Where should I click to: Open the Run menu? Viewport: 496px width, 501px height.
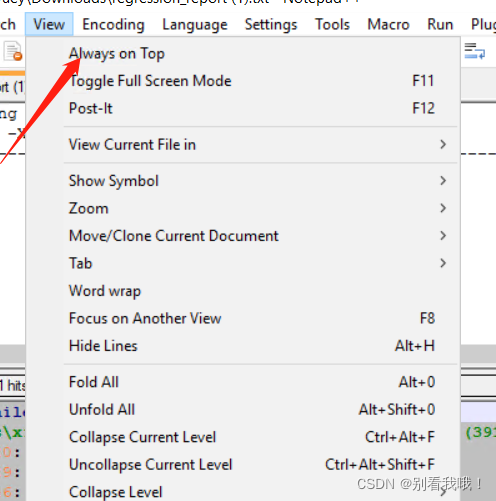pos(440,24)
